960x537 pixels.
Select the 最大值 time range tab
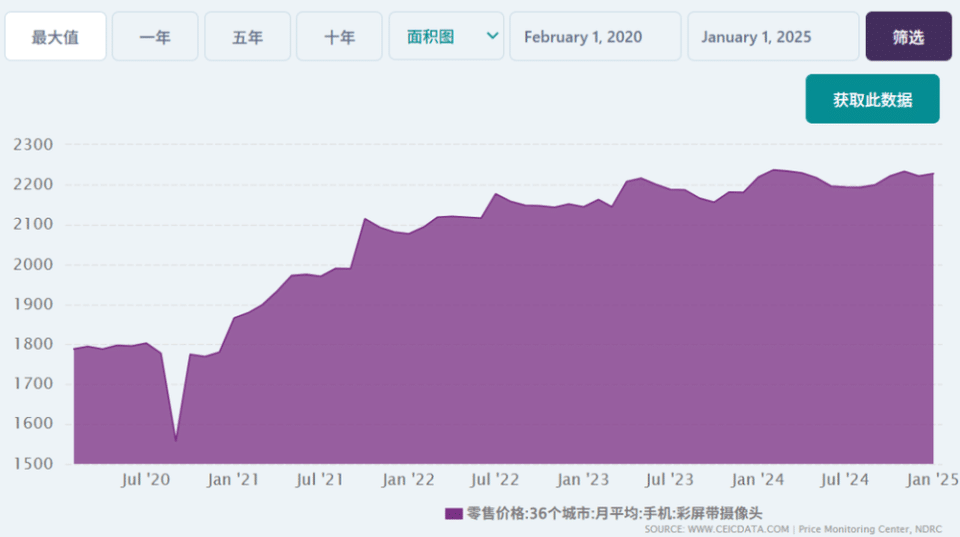(x=55, y=37)
